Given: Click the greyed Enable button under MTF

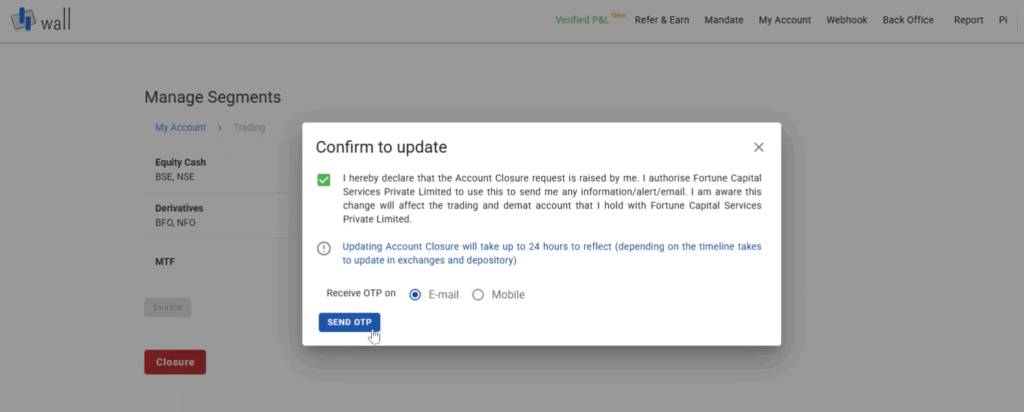Looking at the screenshot, I should [168, 307].
